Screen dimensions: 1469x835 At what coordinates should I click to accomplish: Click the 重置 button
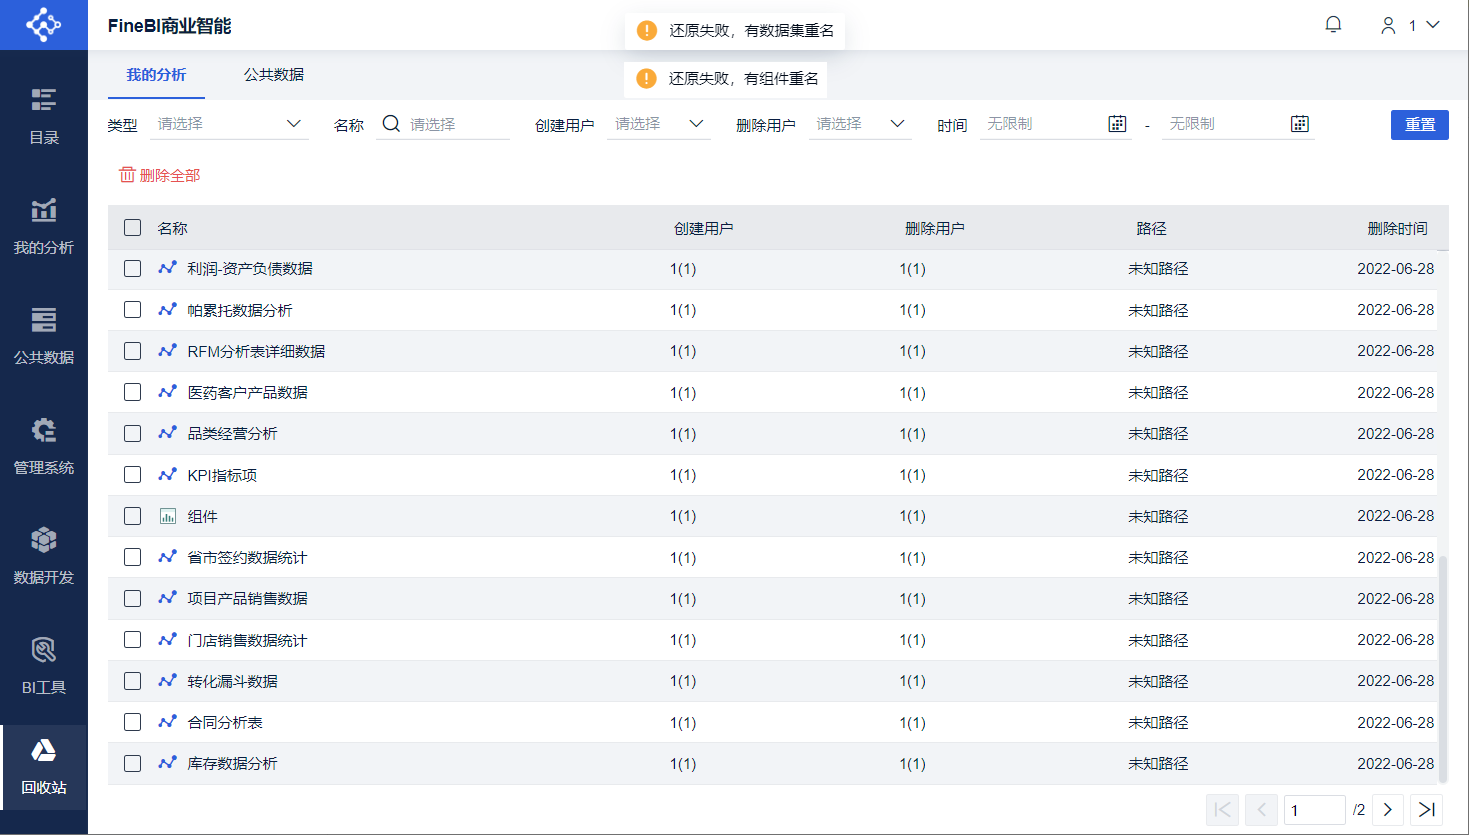(1419, 124)
